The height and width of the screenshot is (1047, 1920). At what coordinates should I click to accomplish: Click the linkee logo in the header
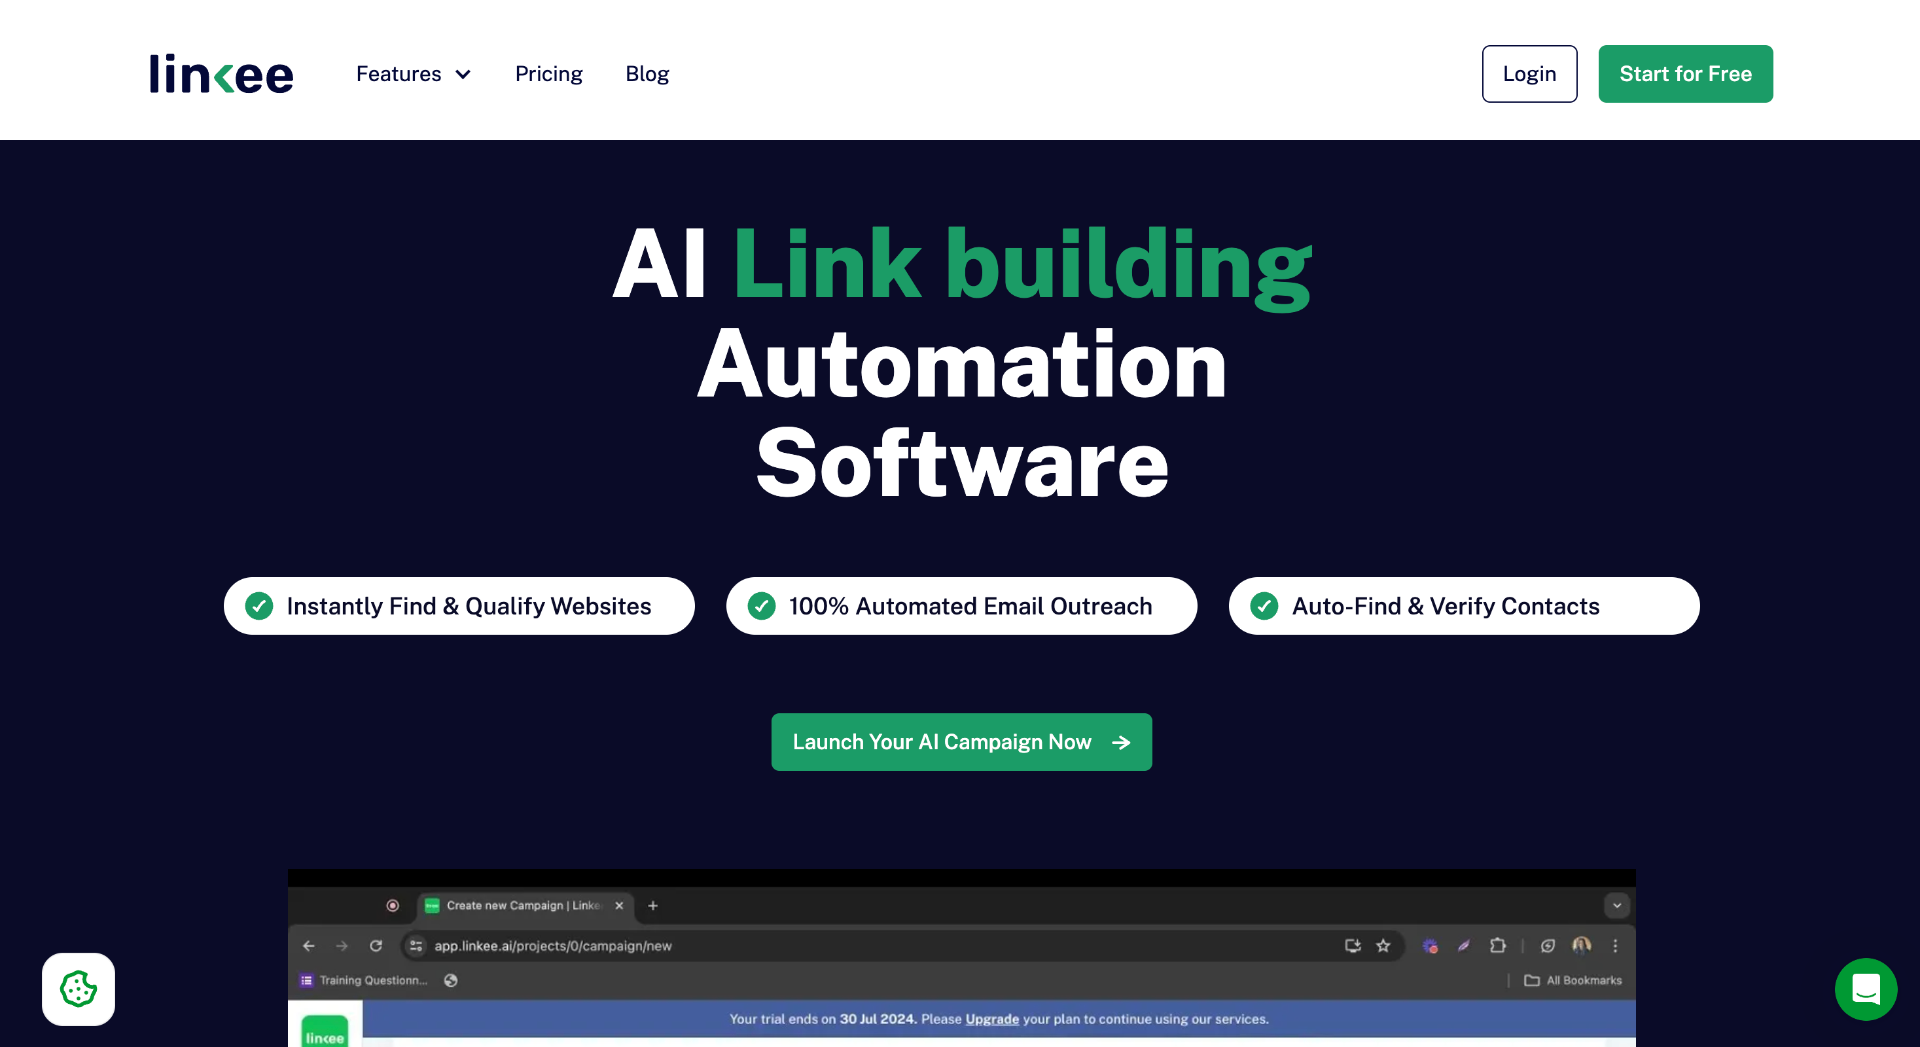[x=221, y=74]
